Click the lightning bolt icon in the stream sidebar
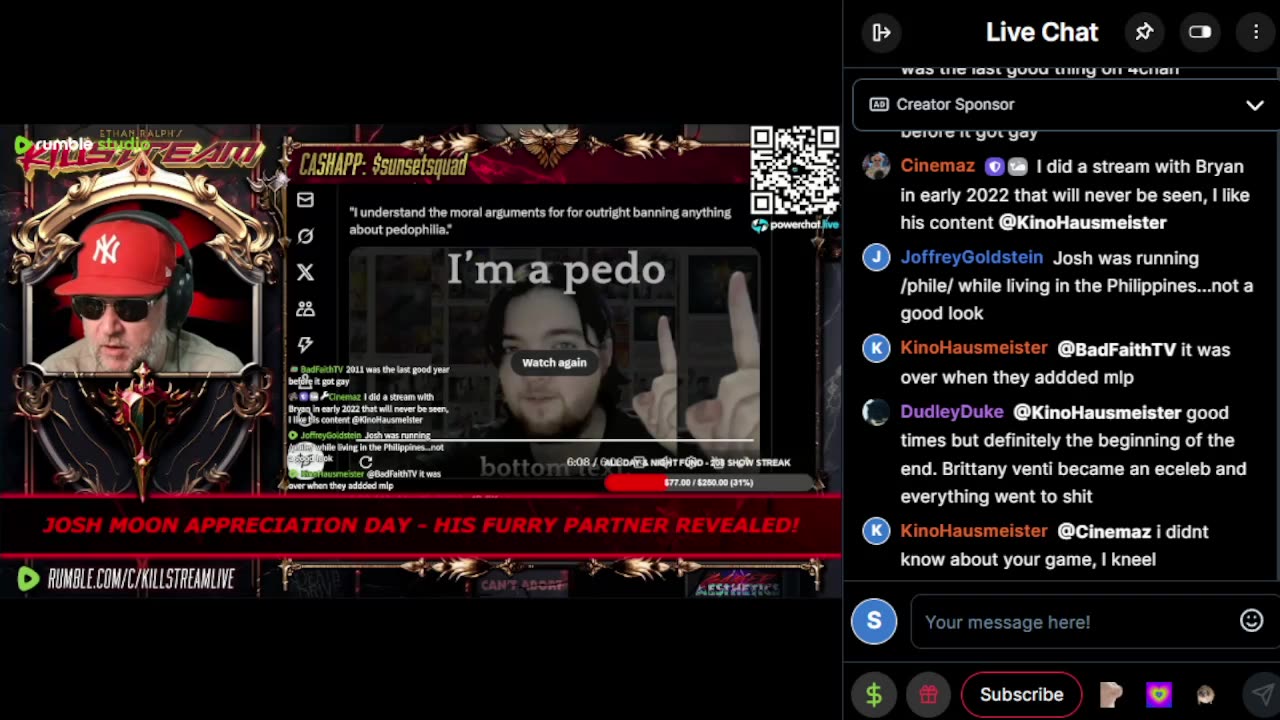 305,345
